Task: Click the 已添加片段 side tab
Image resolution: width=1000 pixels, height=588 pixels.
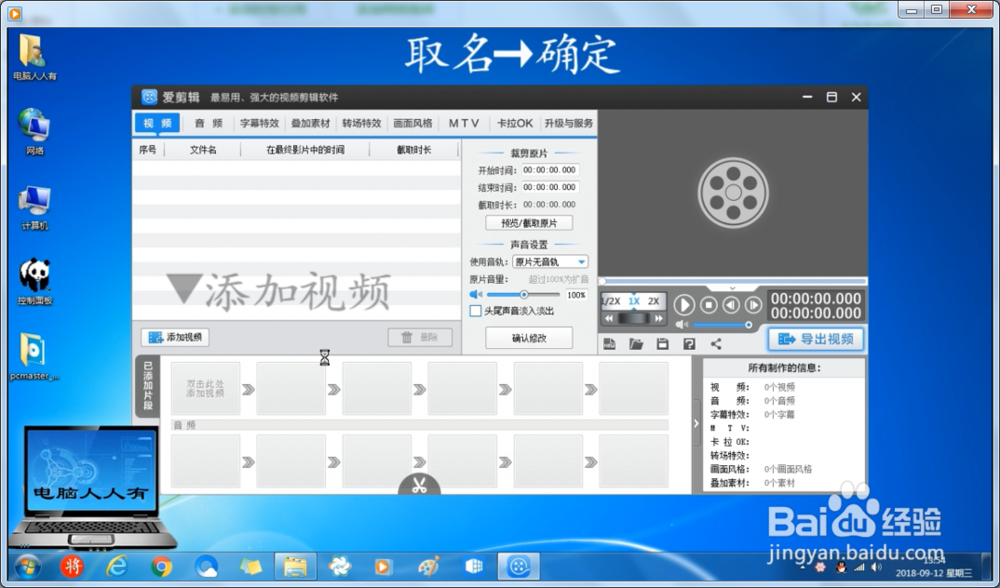Action: pos(147,386)
